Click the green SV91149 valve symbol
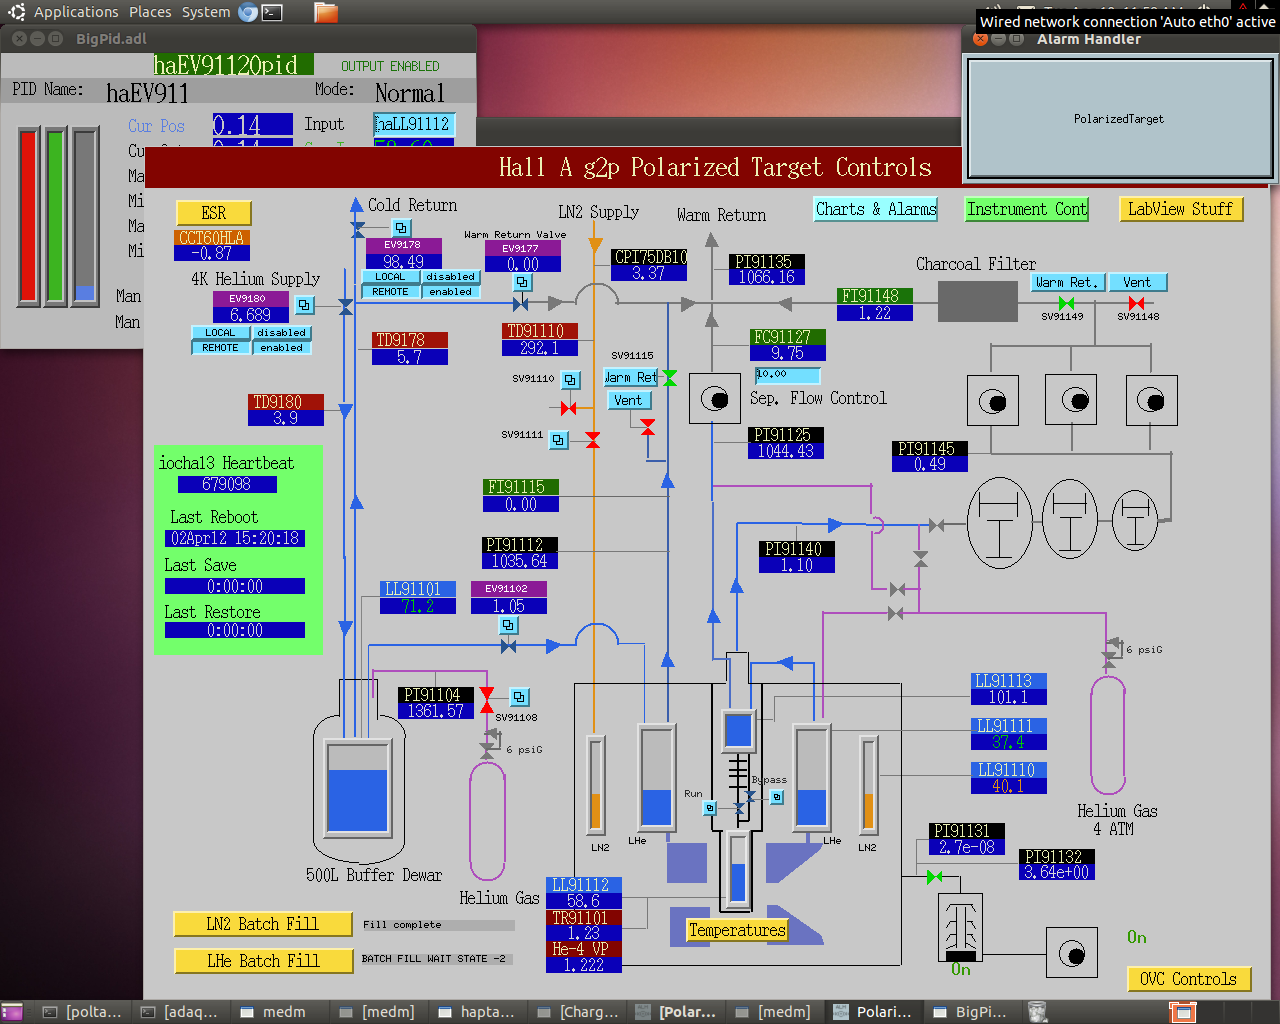Viewport: 1280px width, 1024px height. 1066,303
